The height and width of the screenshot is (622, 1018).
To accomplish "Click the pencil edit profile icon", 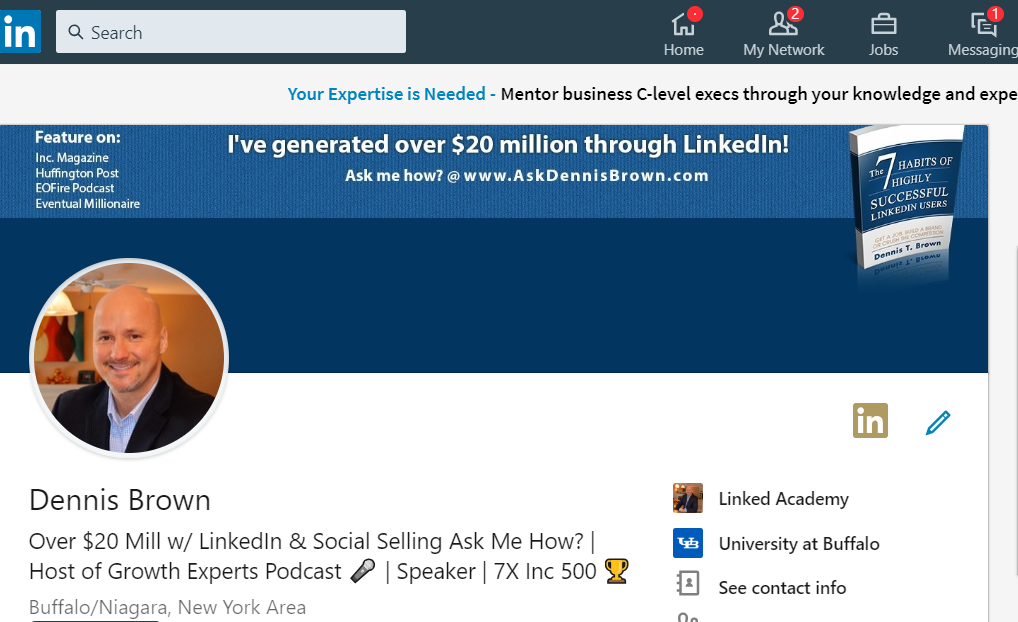I will [937, 422].
